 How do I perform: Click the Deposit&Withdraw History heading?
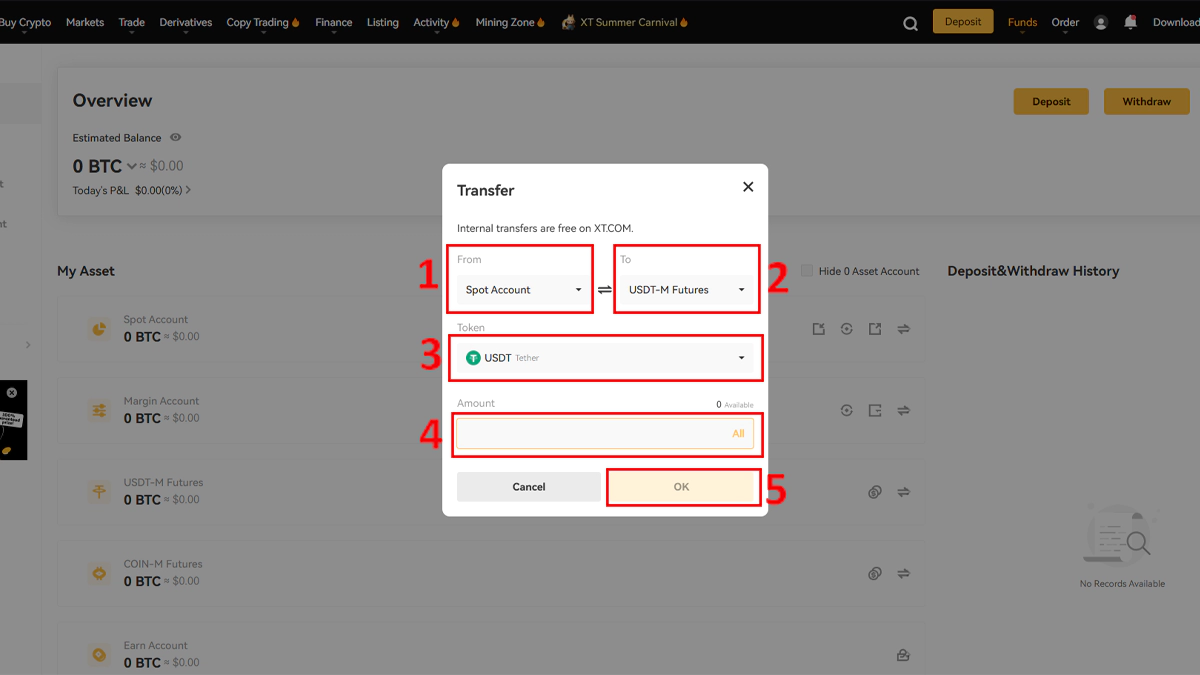tap(1033, 271)
